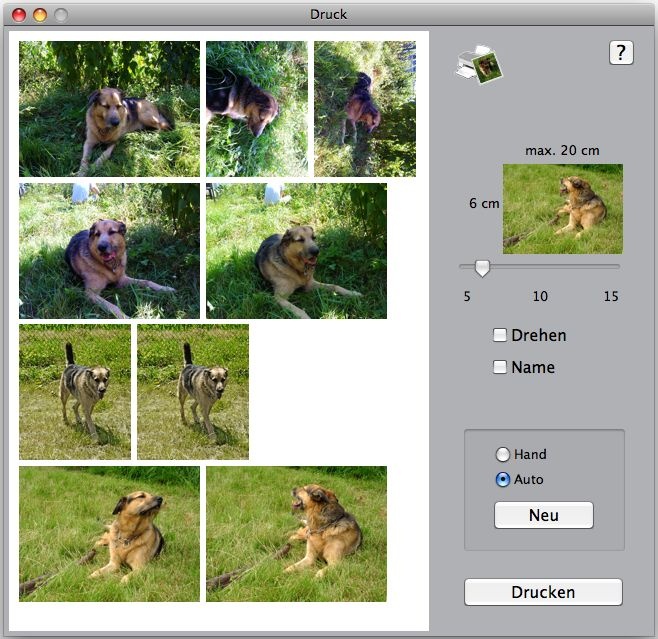Image resolution: width=658 pixels, height=639 pixels.
Task: Select the Auto radio button
Action: 503,479
